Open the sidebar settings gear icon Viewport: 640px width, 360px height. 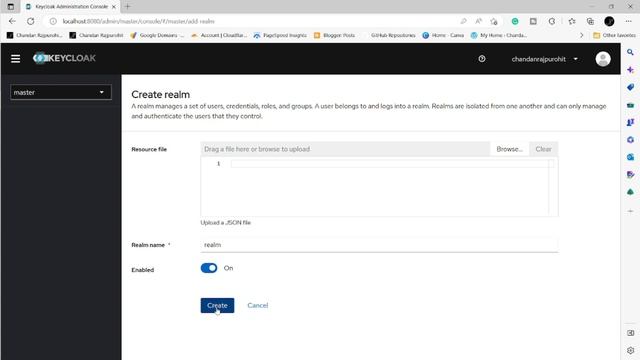[x=630, y=351]
